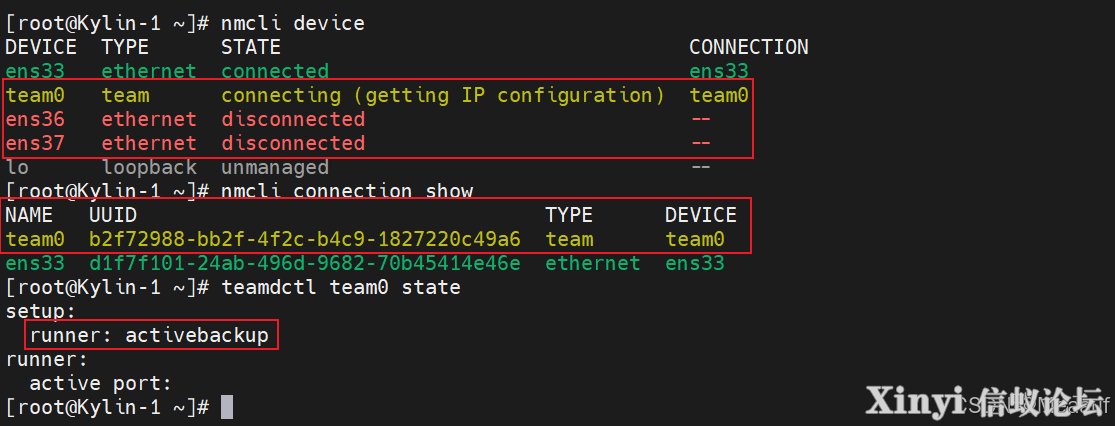1115x426 pixels.
Task: Select the ens33 device name in first table
Action: pyautogui.click(x=35, y=71)
